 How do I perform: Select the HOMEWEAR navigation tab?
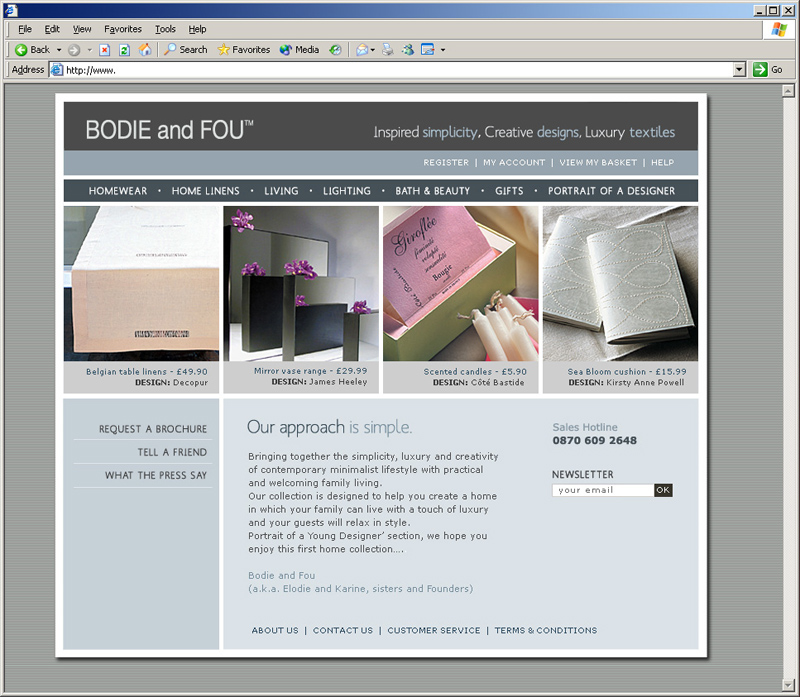pos(118,191)
